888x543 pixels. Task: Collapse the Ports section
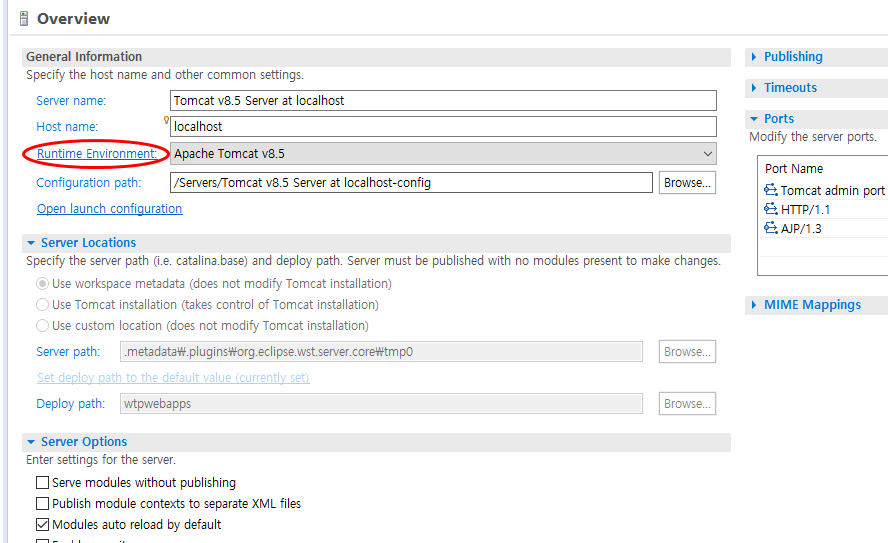click(754, 119)
